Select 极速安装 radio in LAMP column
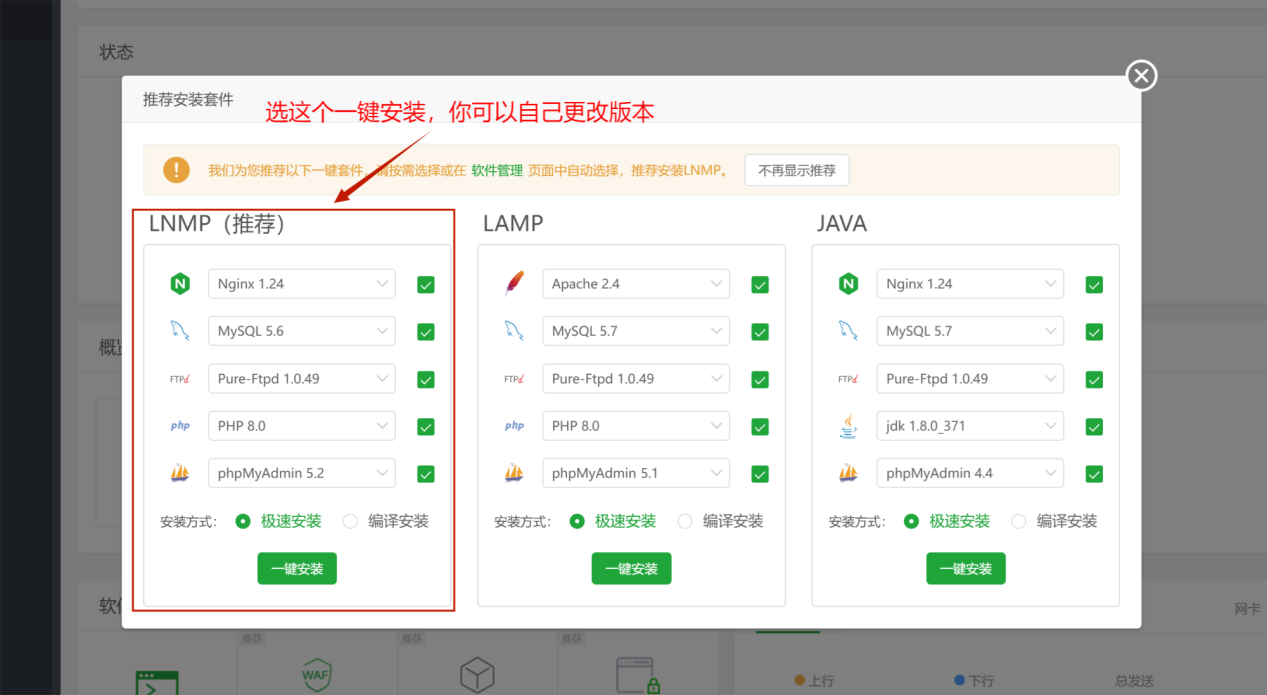The width and height of the screenshot is (1267, 695). point(576,521)
